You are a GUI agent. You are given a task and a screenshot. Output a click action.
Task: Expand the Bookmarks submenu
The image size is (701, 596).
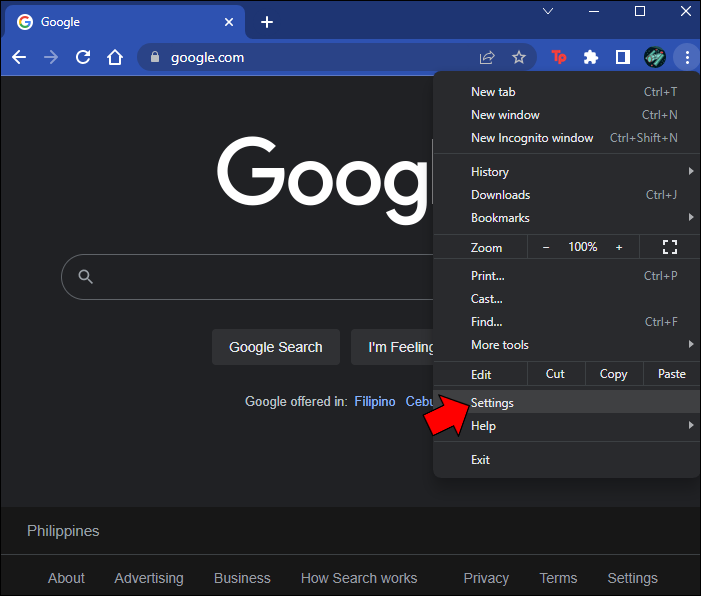(x=566, y=218)
